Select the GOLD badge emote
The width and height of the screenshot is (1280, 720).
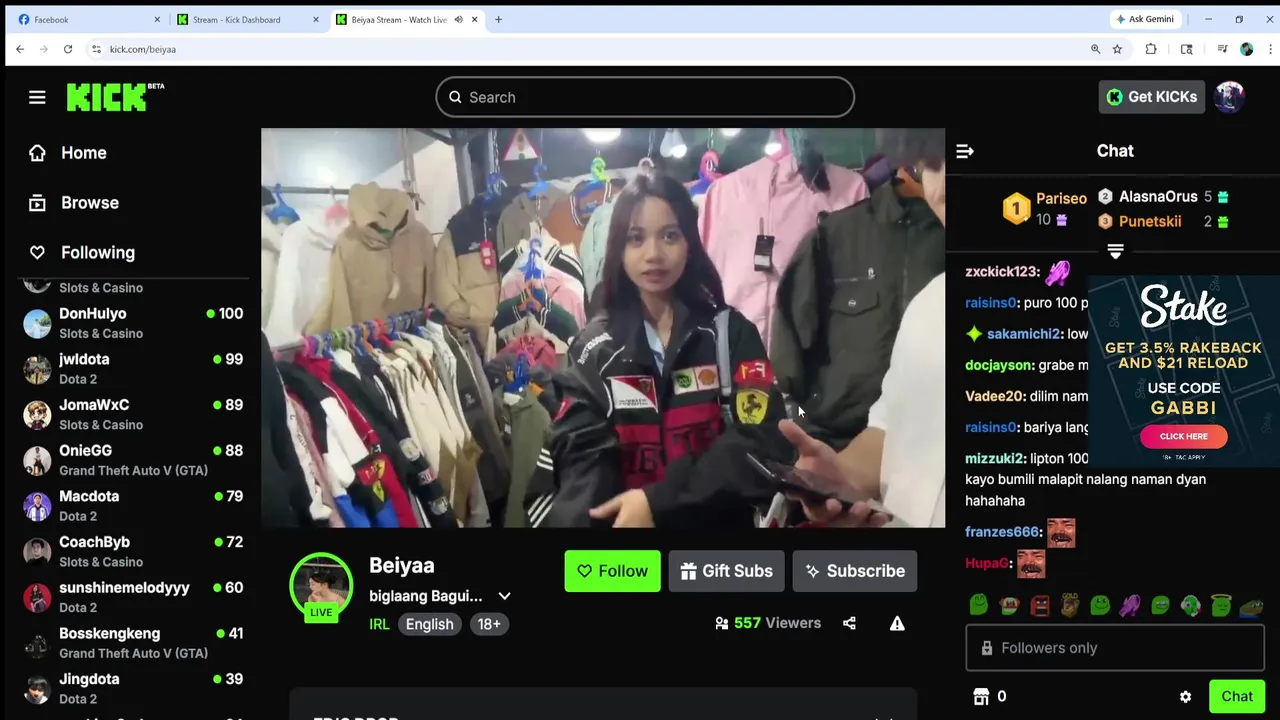click(1070, 605)
